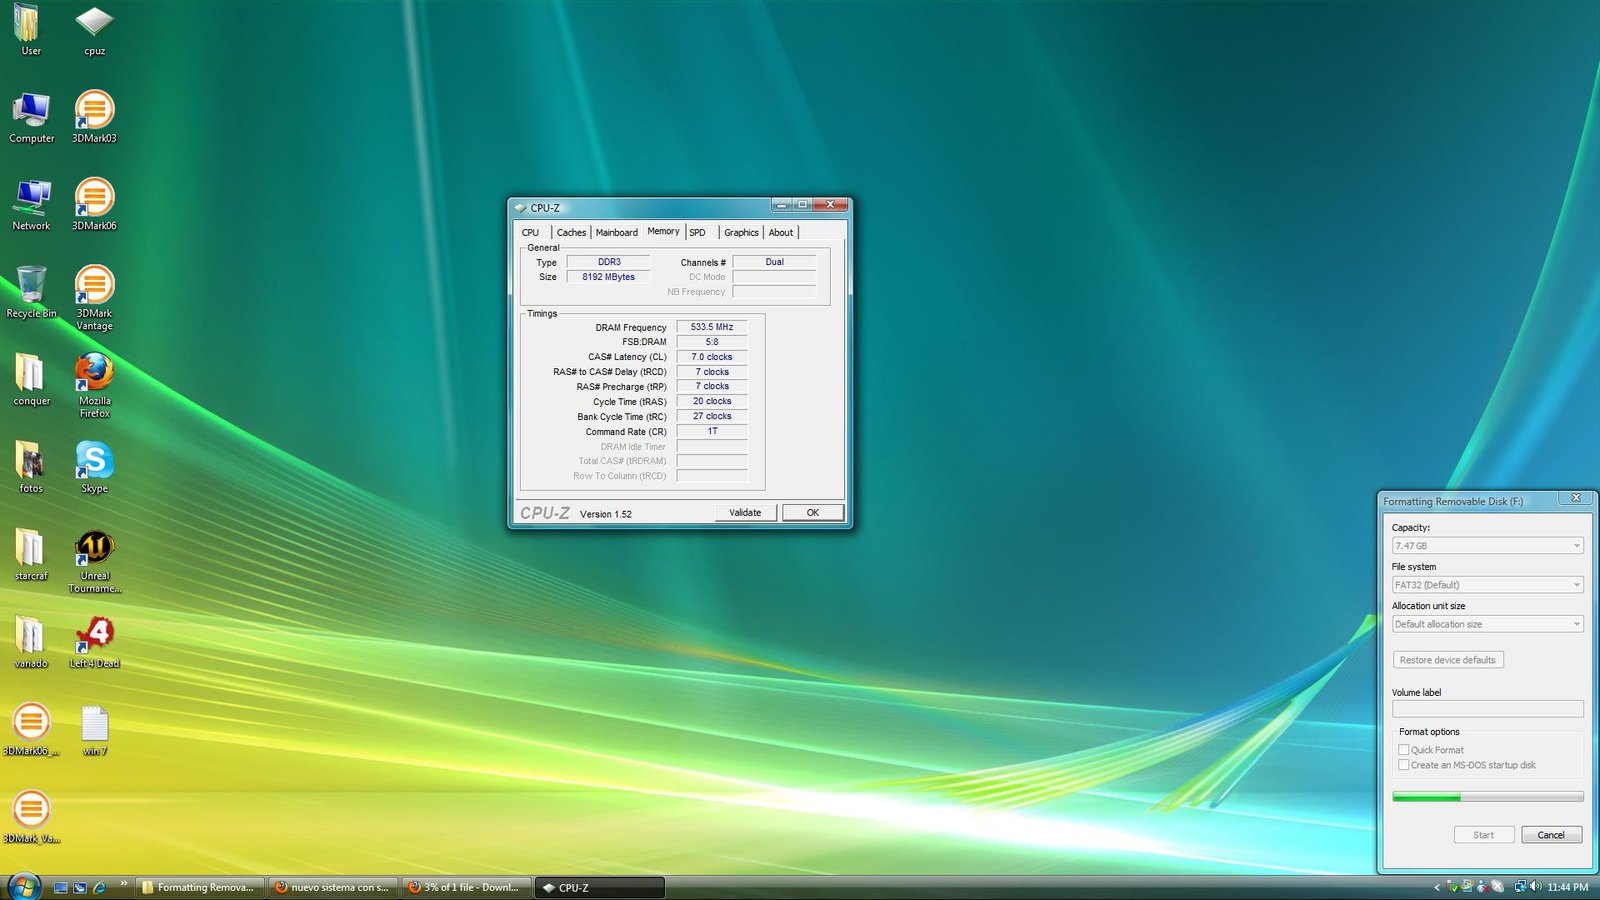Toggle Create an MS-DOS startup disk checkbox
Viewport: 1600px width, 900px height.
point(1403,765)
